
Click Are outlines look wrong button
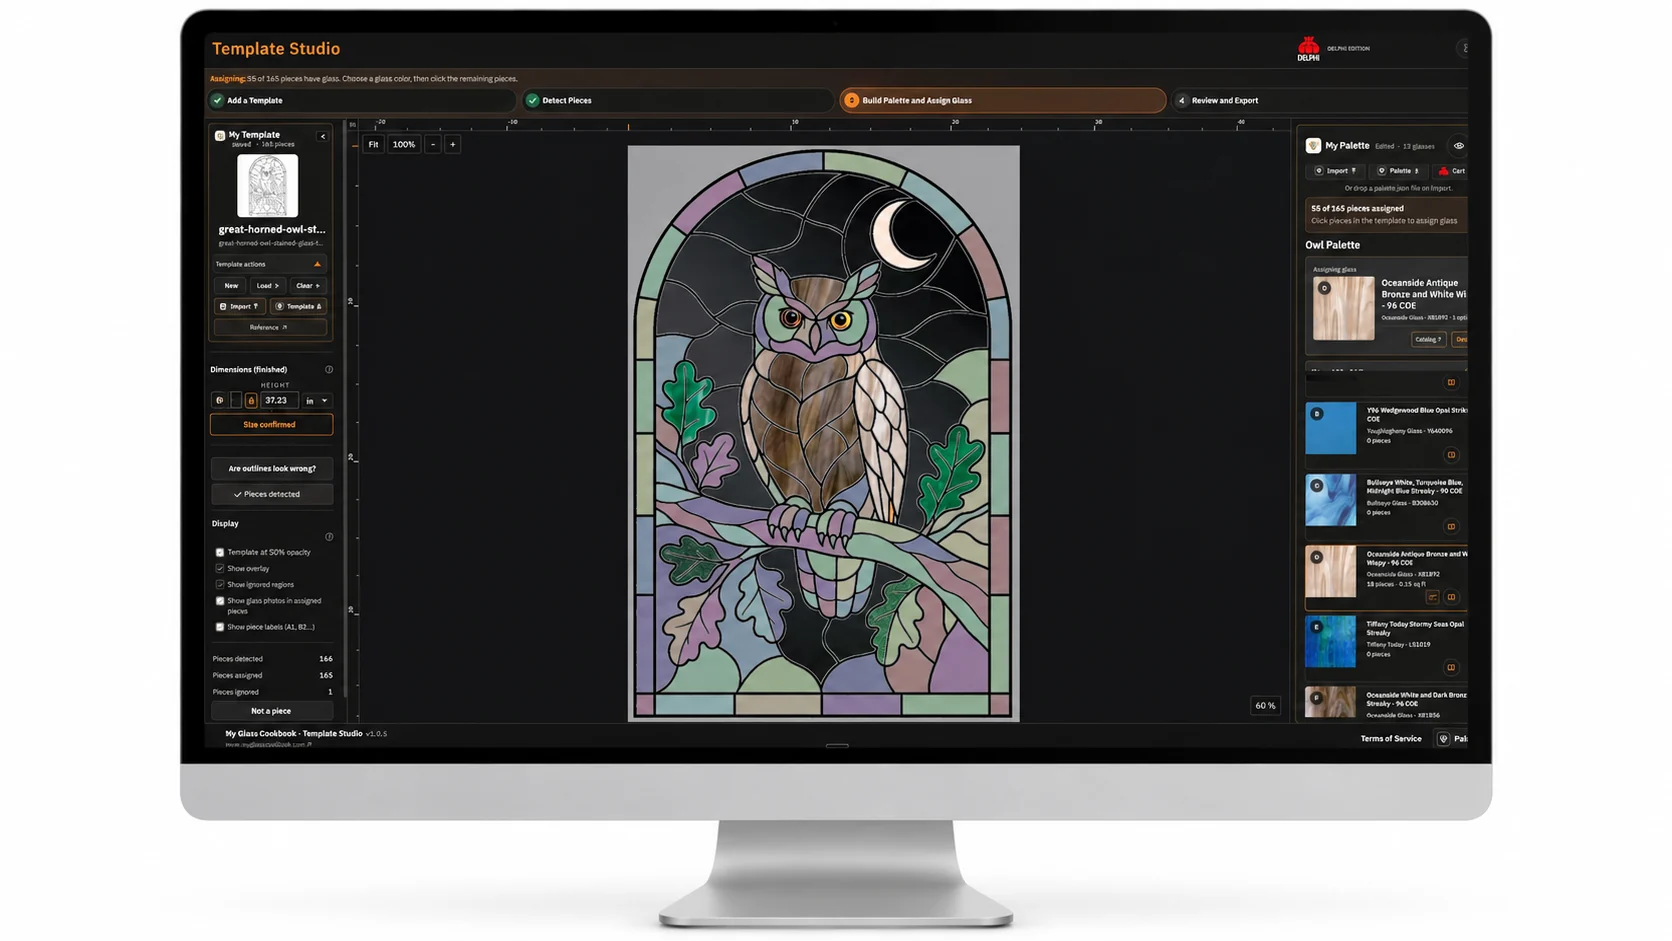click(271, 469)
